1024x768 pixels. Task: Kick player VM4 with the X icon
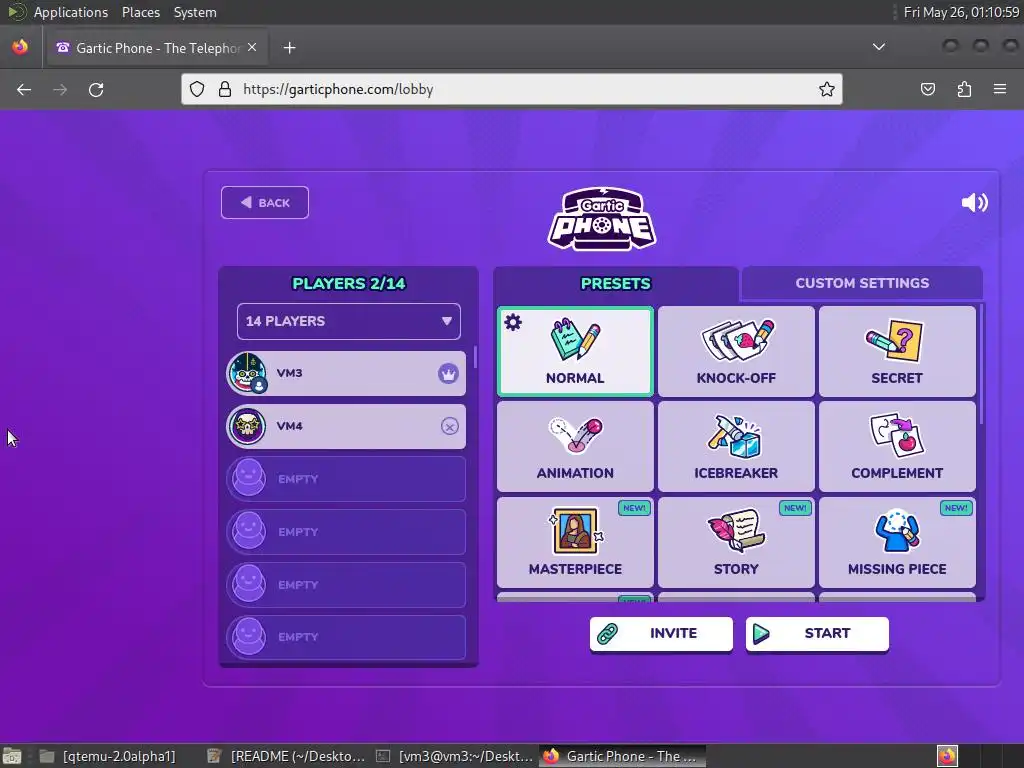pos(449,426)
